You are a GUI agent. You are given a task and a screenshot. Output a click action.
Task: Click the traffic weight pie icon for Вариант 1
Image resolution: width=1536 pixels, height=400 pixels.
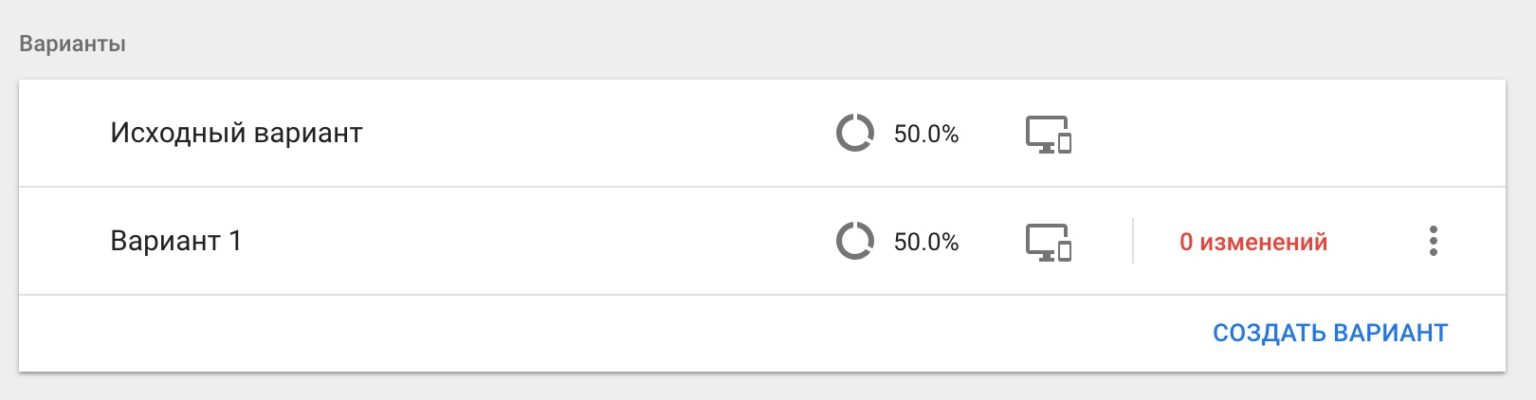click(854, 241)
